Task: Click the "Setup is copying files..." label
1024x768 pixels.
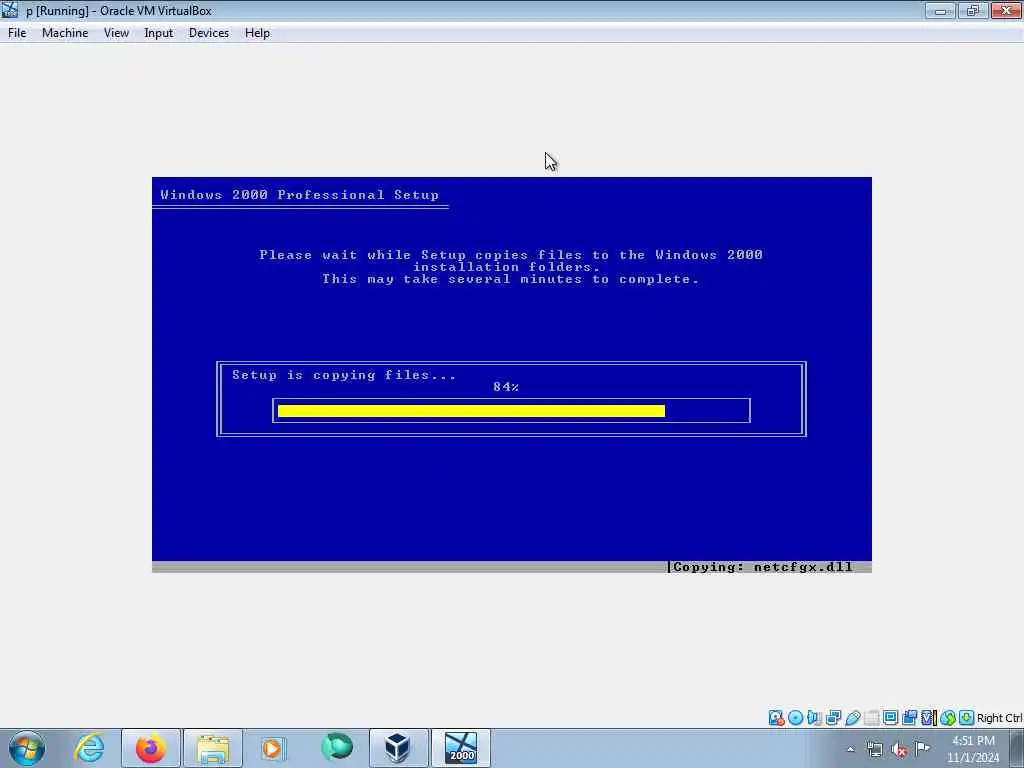Action: (x=344, y=375)
